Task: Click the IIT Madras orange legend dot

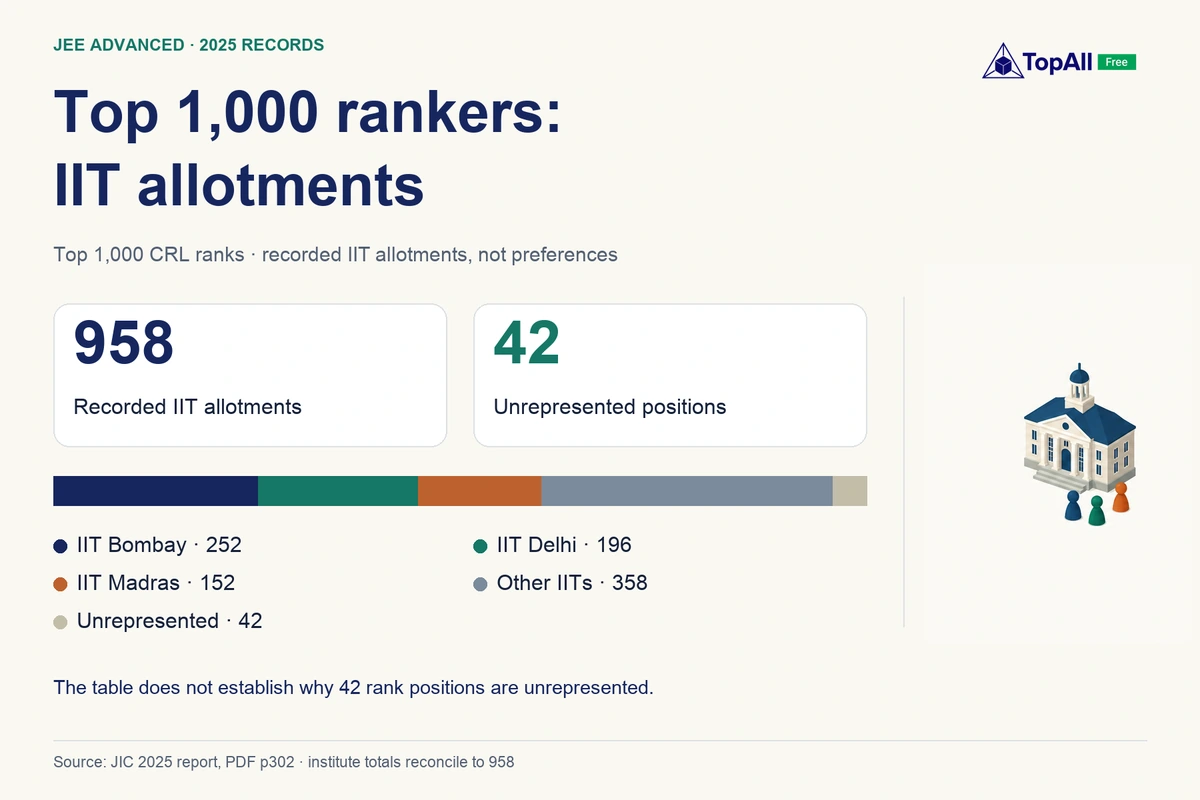Action: 60,583
